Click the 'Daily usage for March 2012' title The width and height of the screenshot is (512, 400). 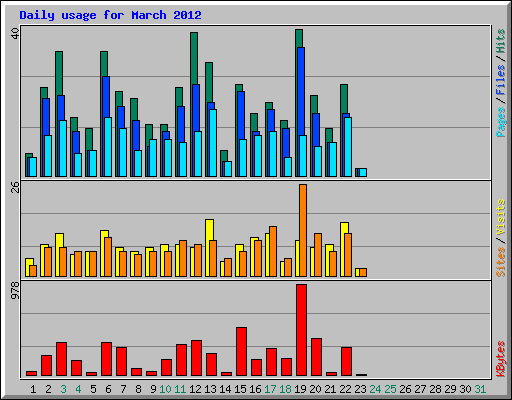(x=110, y=15)
